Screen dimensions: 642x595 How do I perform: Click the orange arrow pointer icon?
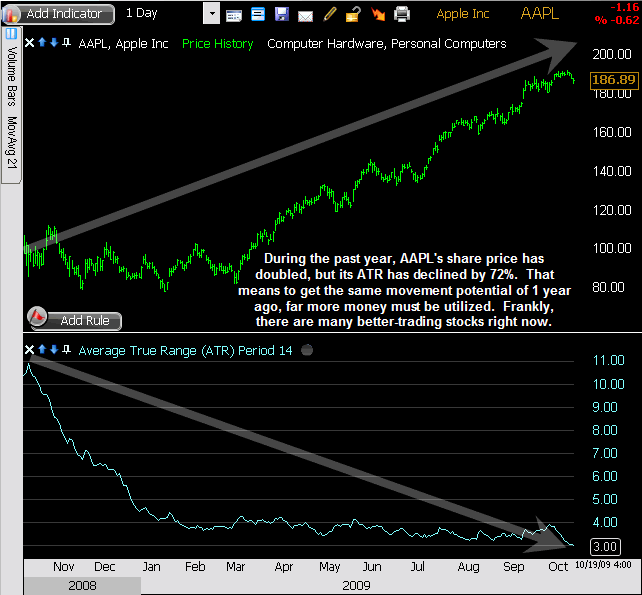(x=378, y=14)
